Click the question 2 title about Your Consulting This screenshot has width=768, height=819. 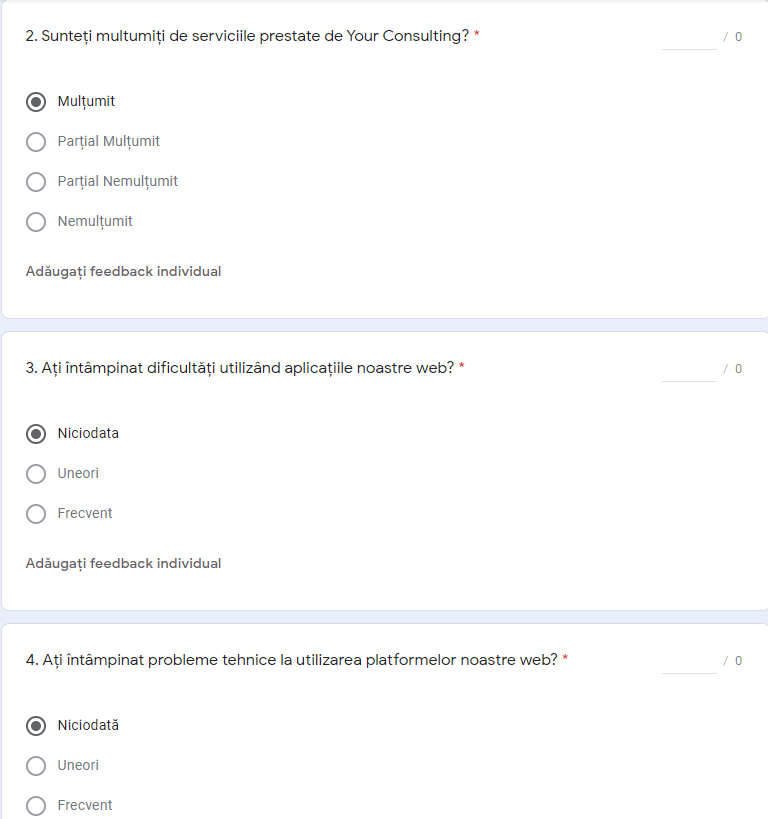click(247, 36)
